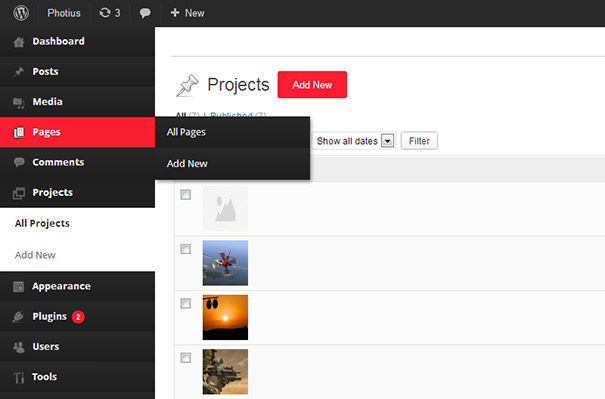Select the Pages menu item

78,132
